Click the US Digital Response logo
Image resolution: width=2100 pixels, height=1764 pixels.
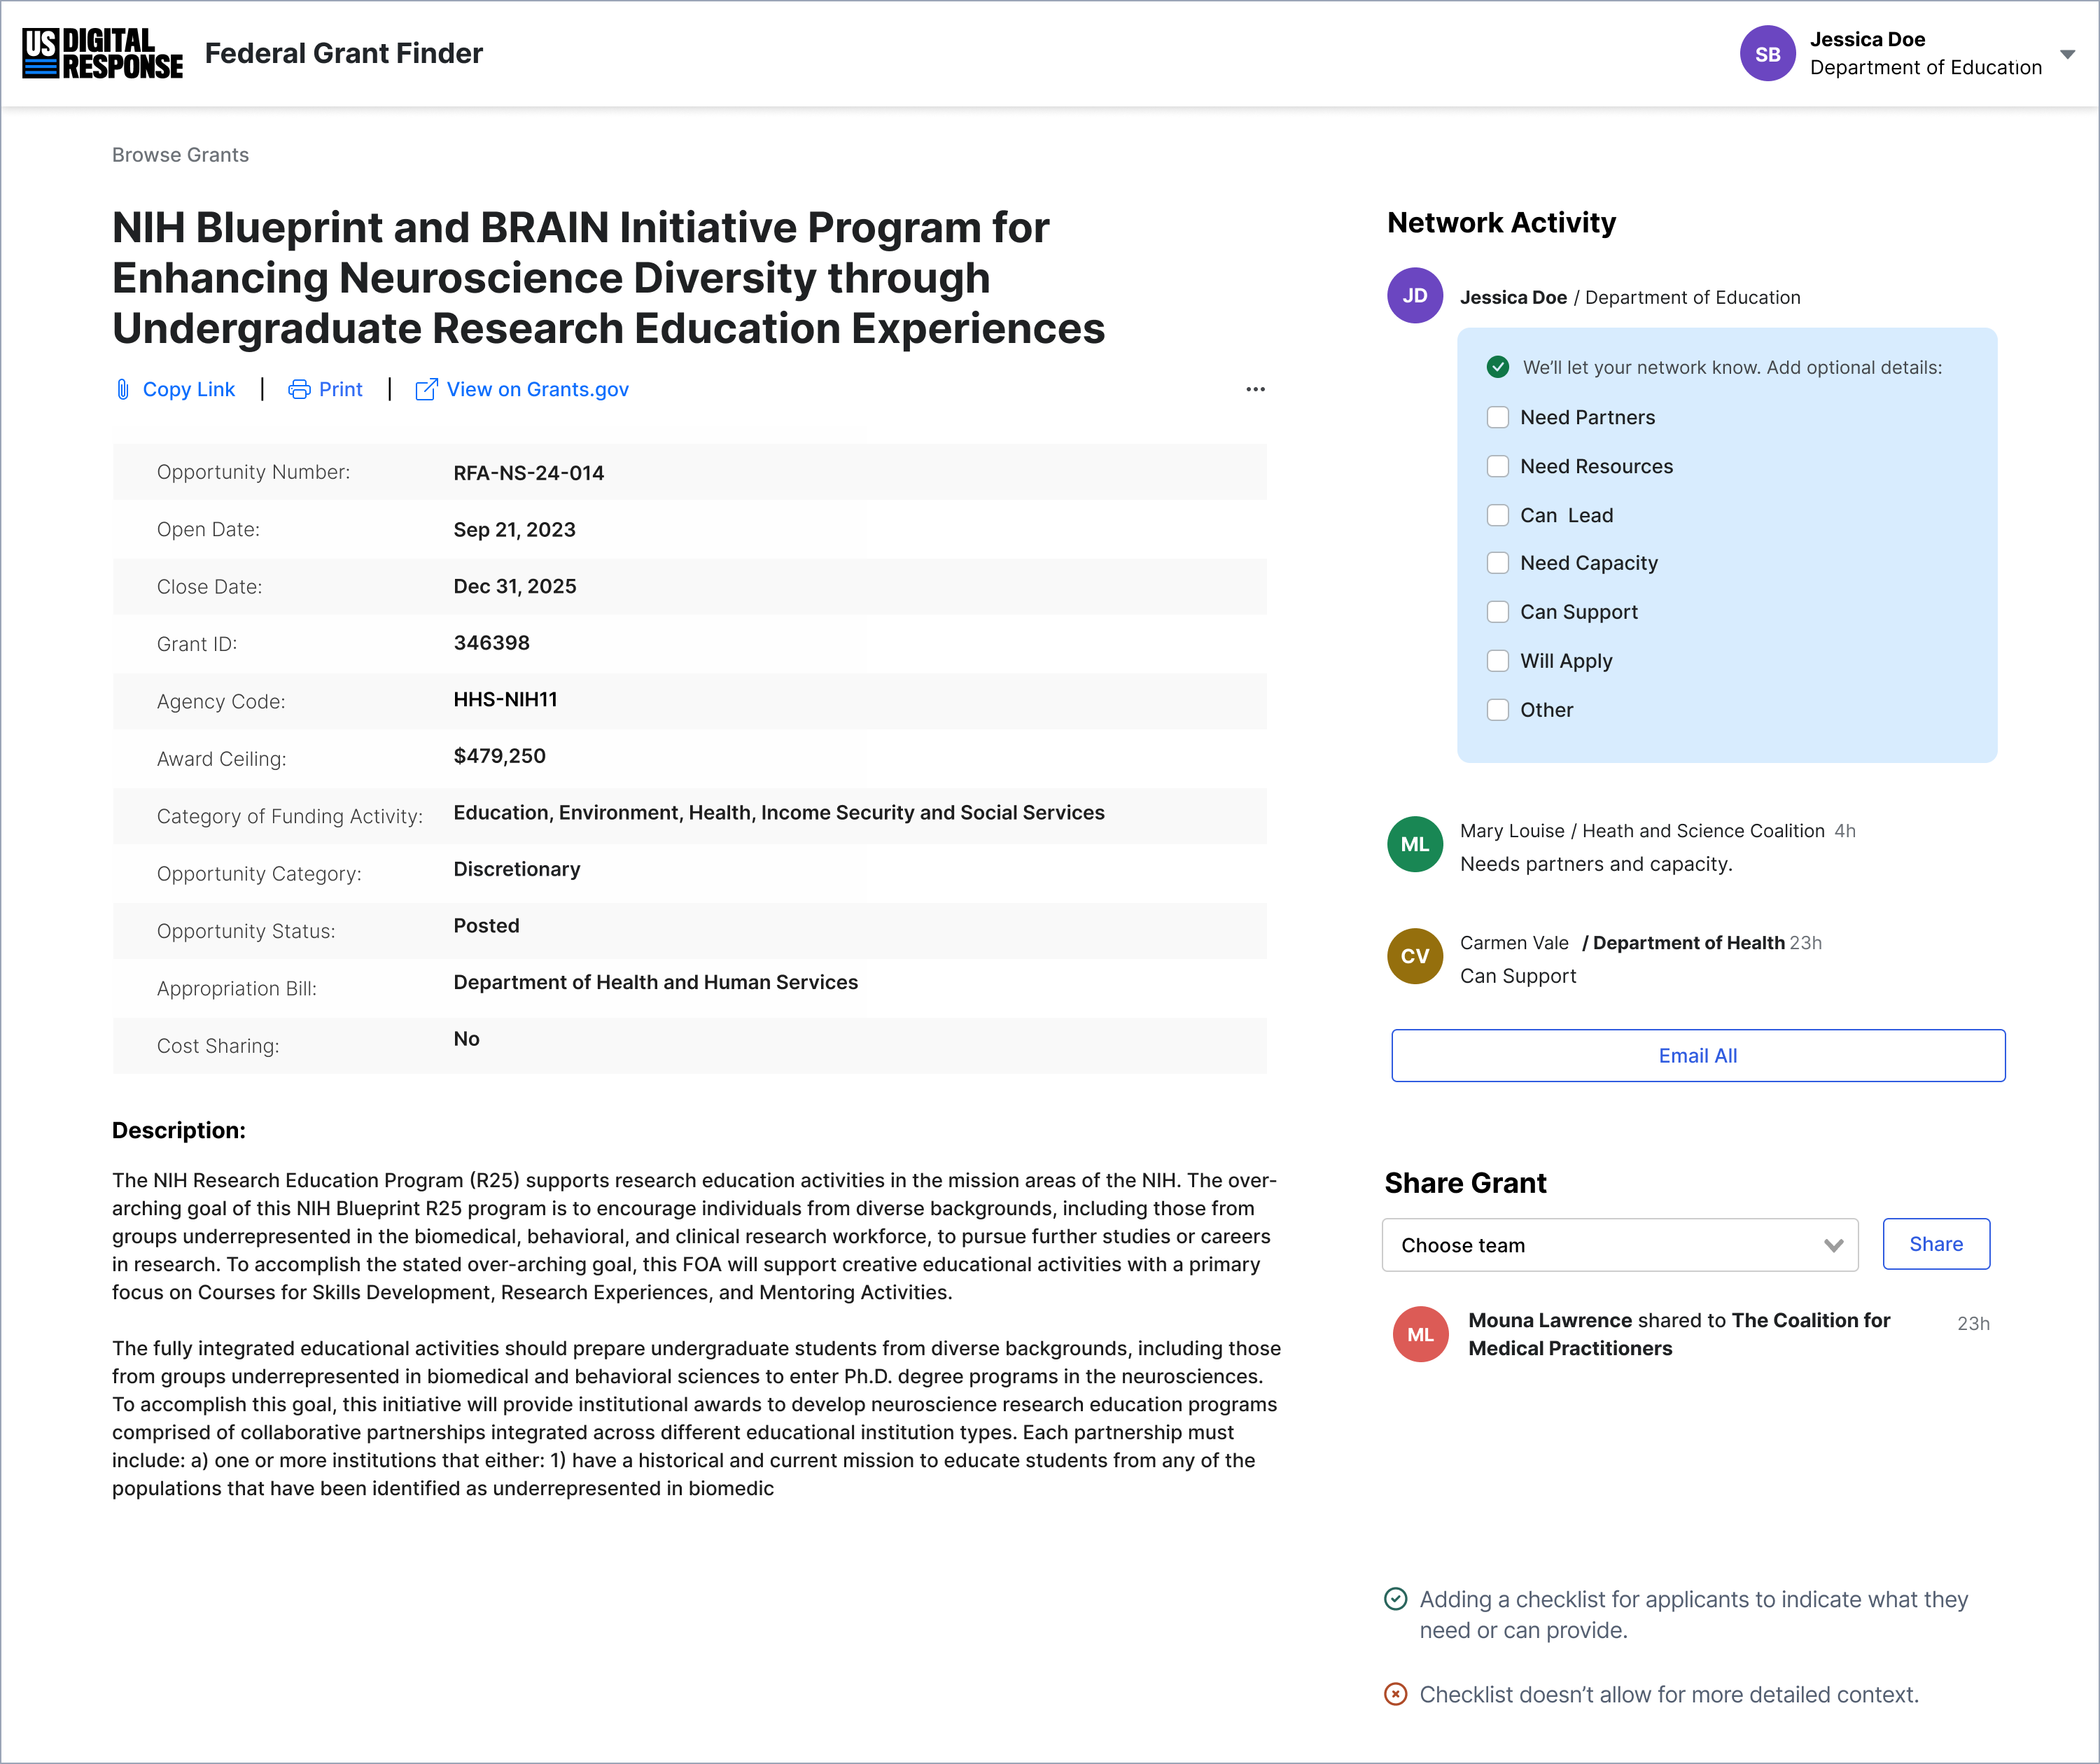(x=103, y=53)
